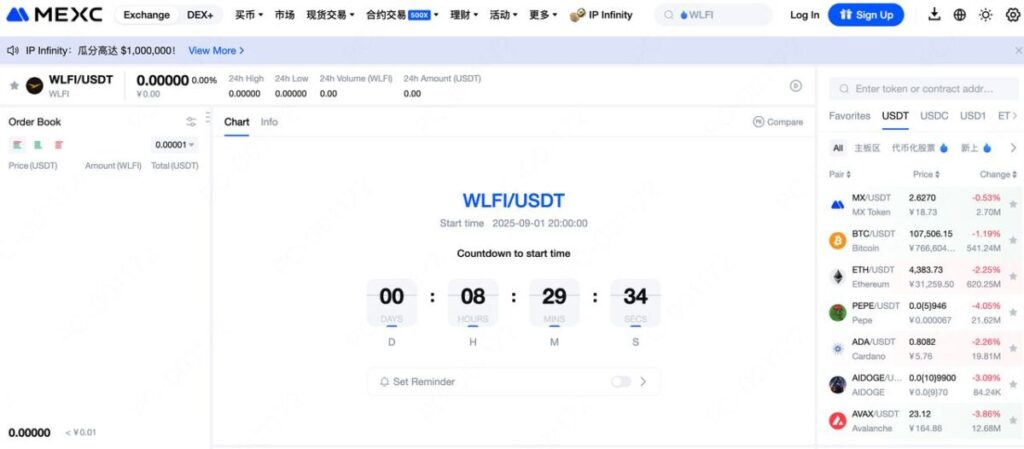
Task: Favorite the ETH/USDT star
Action: (1013, 277)
